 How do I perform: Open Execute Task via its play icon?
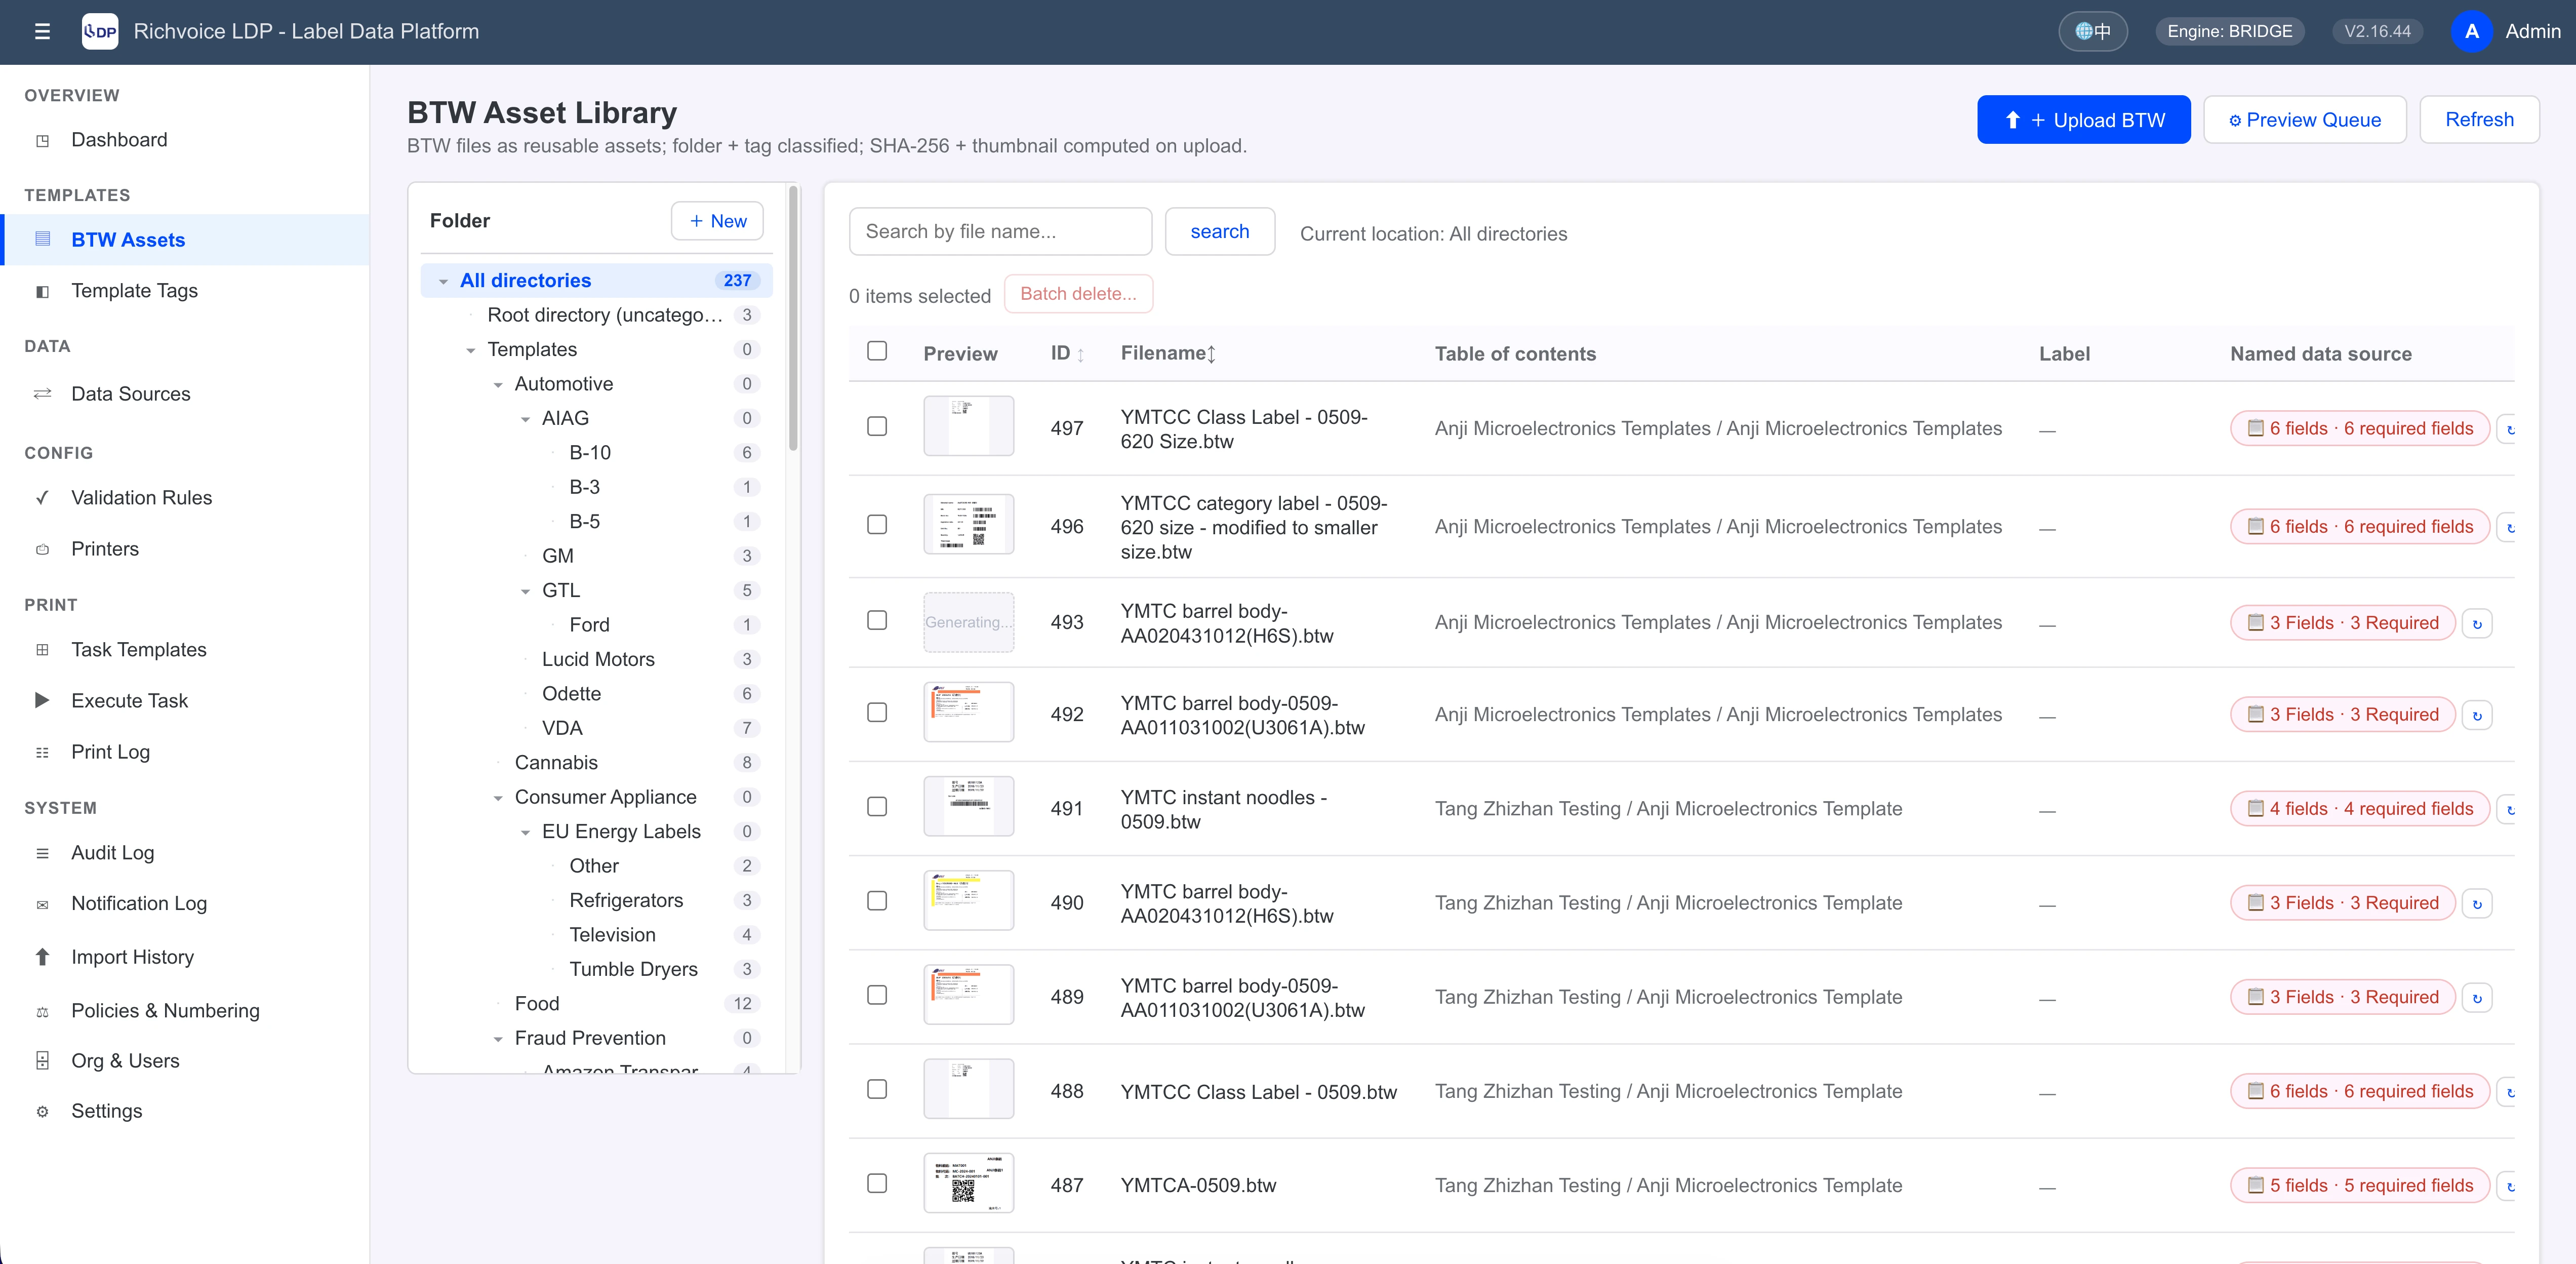(42, 700)
